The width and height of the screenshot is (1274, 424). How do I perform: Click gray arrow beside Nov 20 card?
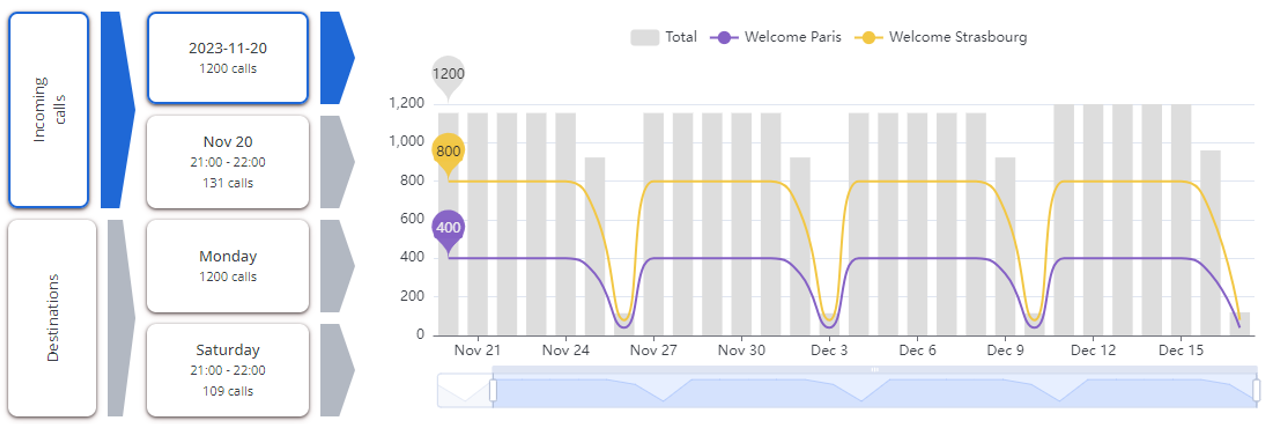(x=335, y=162)
